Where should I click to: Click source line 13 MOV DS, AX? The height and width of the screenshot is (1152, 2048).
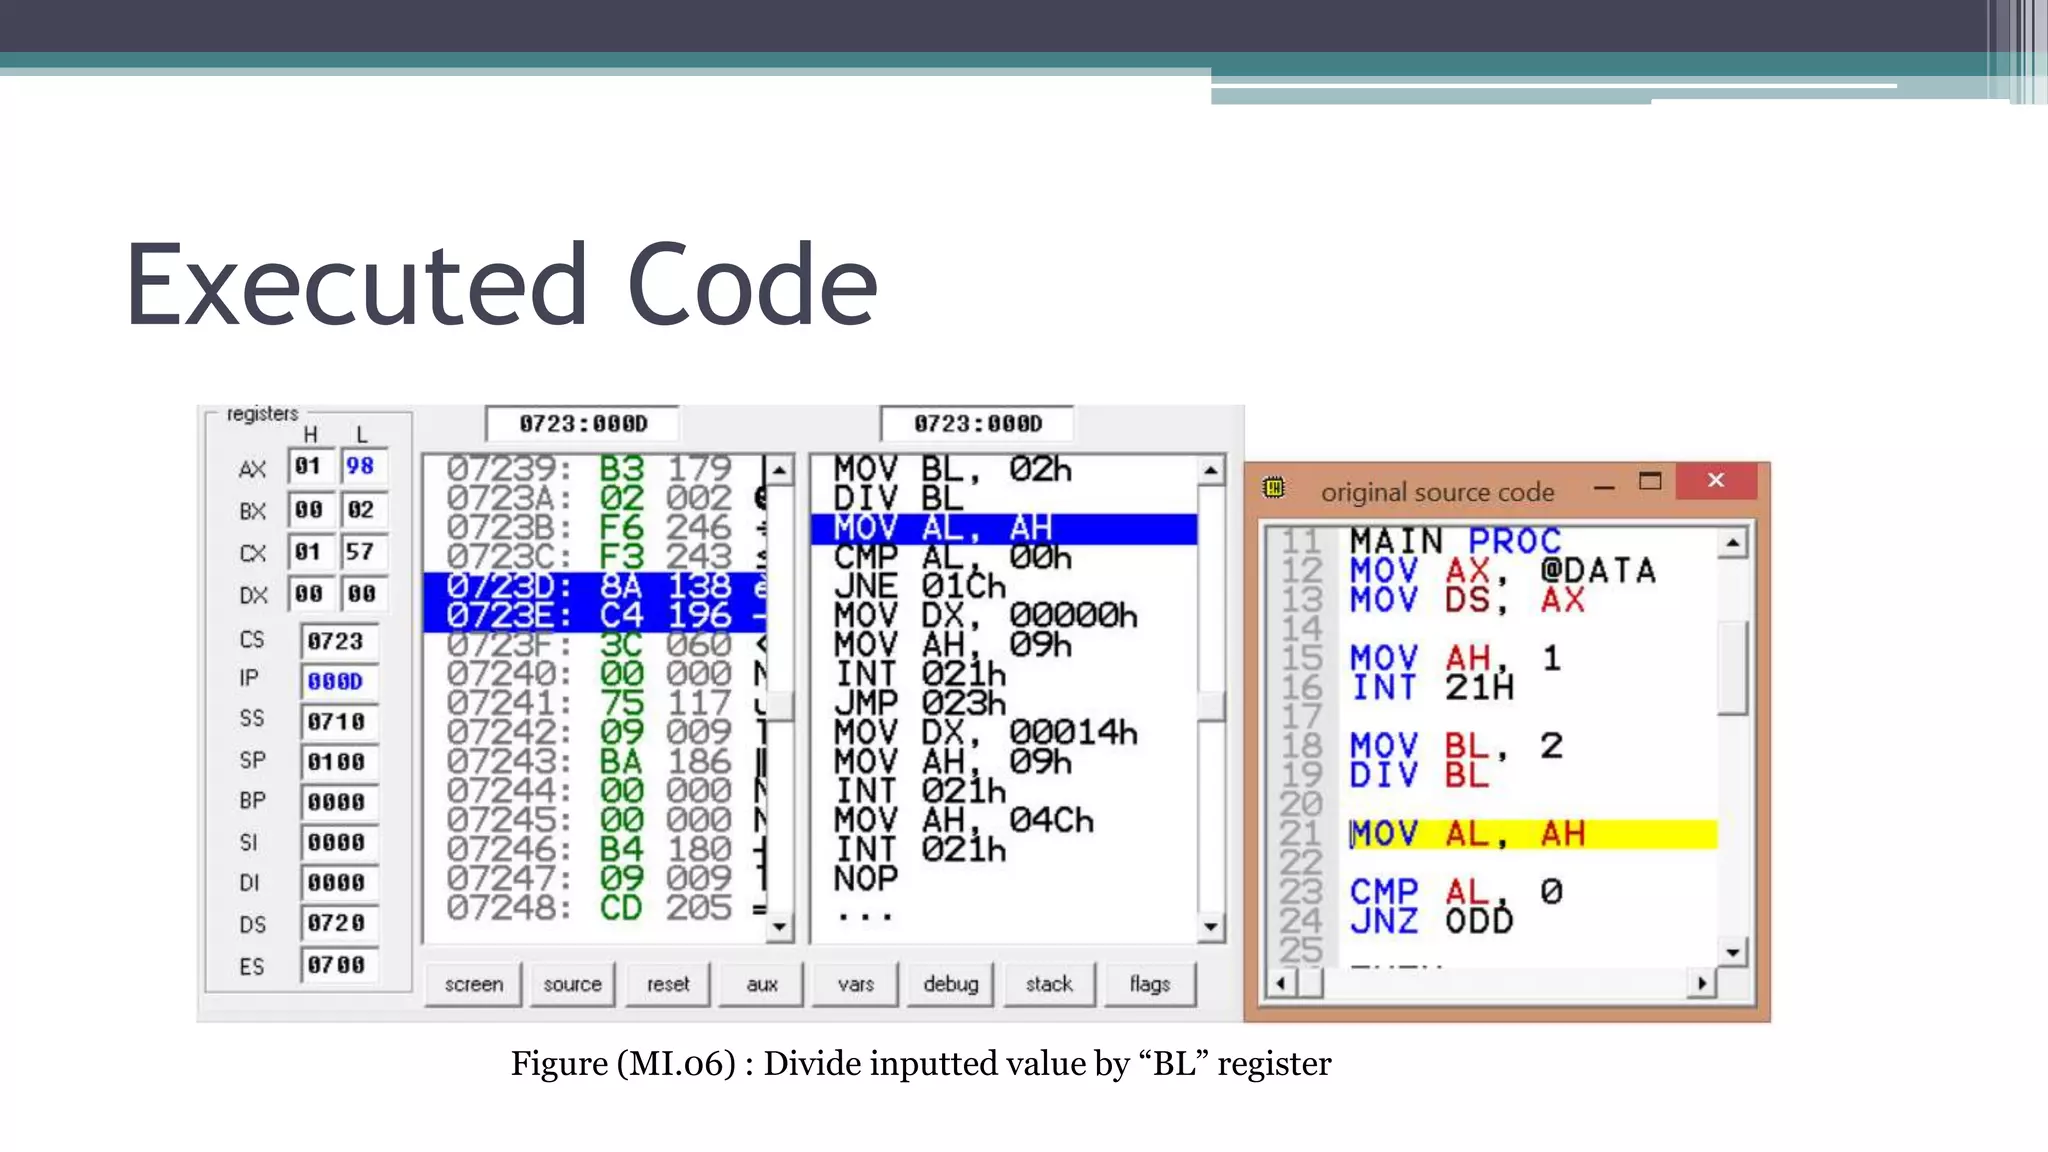pos(1466,600)
